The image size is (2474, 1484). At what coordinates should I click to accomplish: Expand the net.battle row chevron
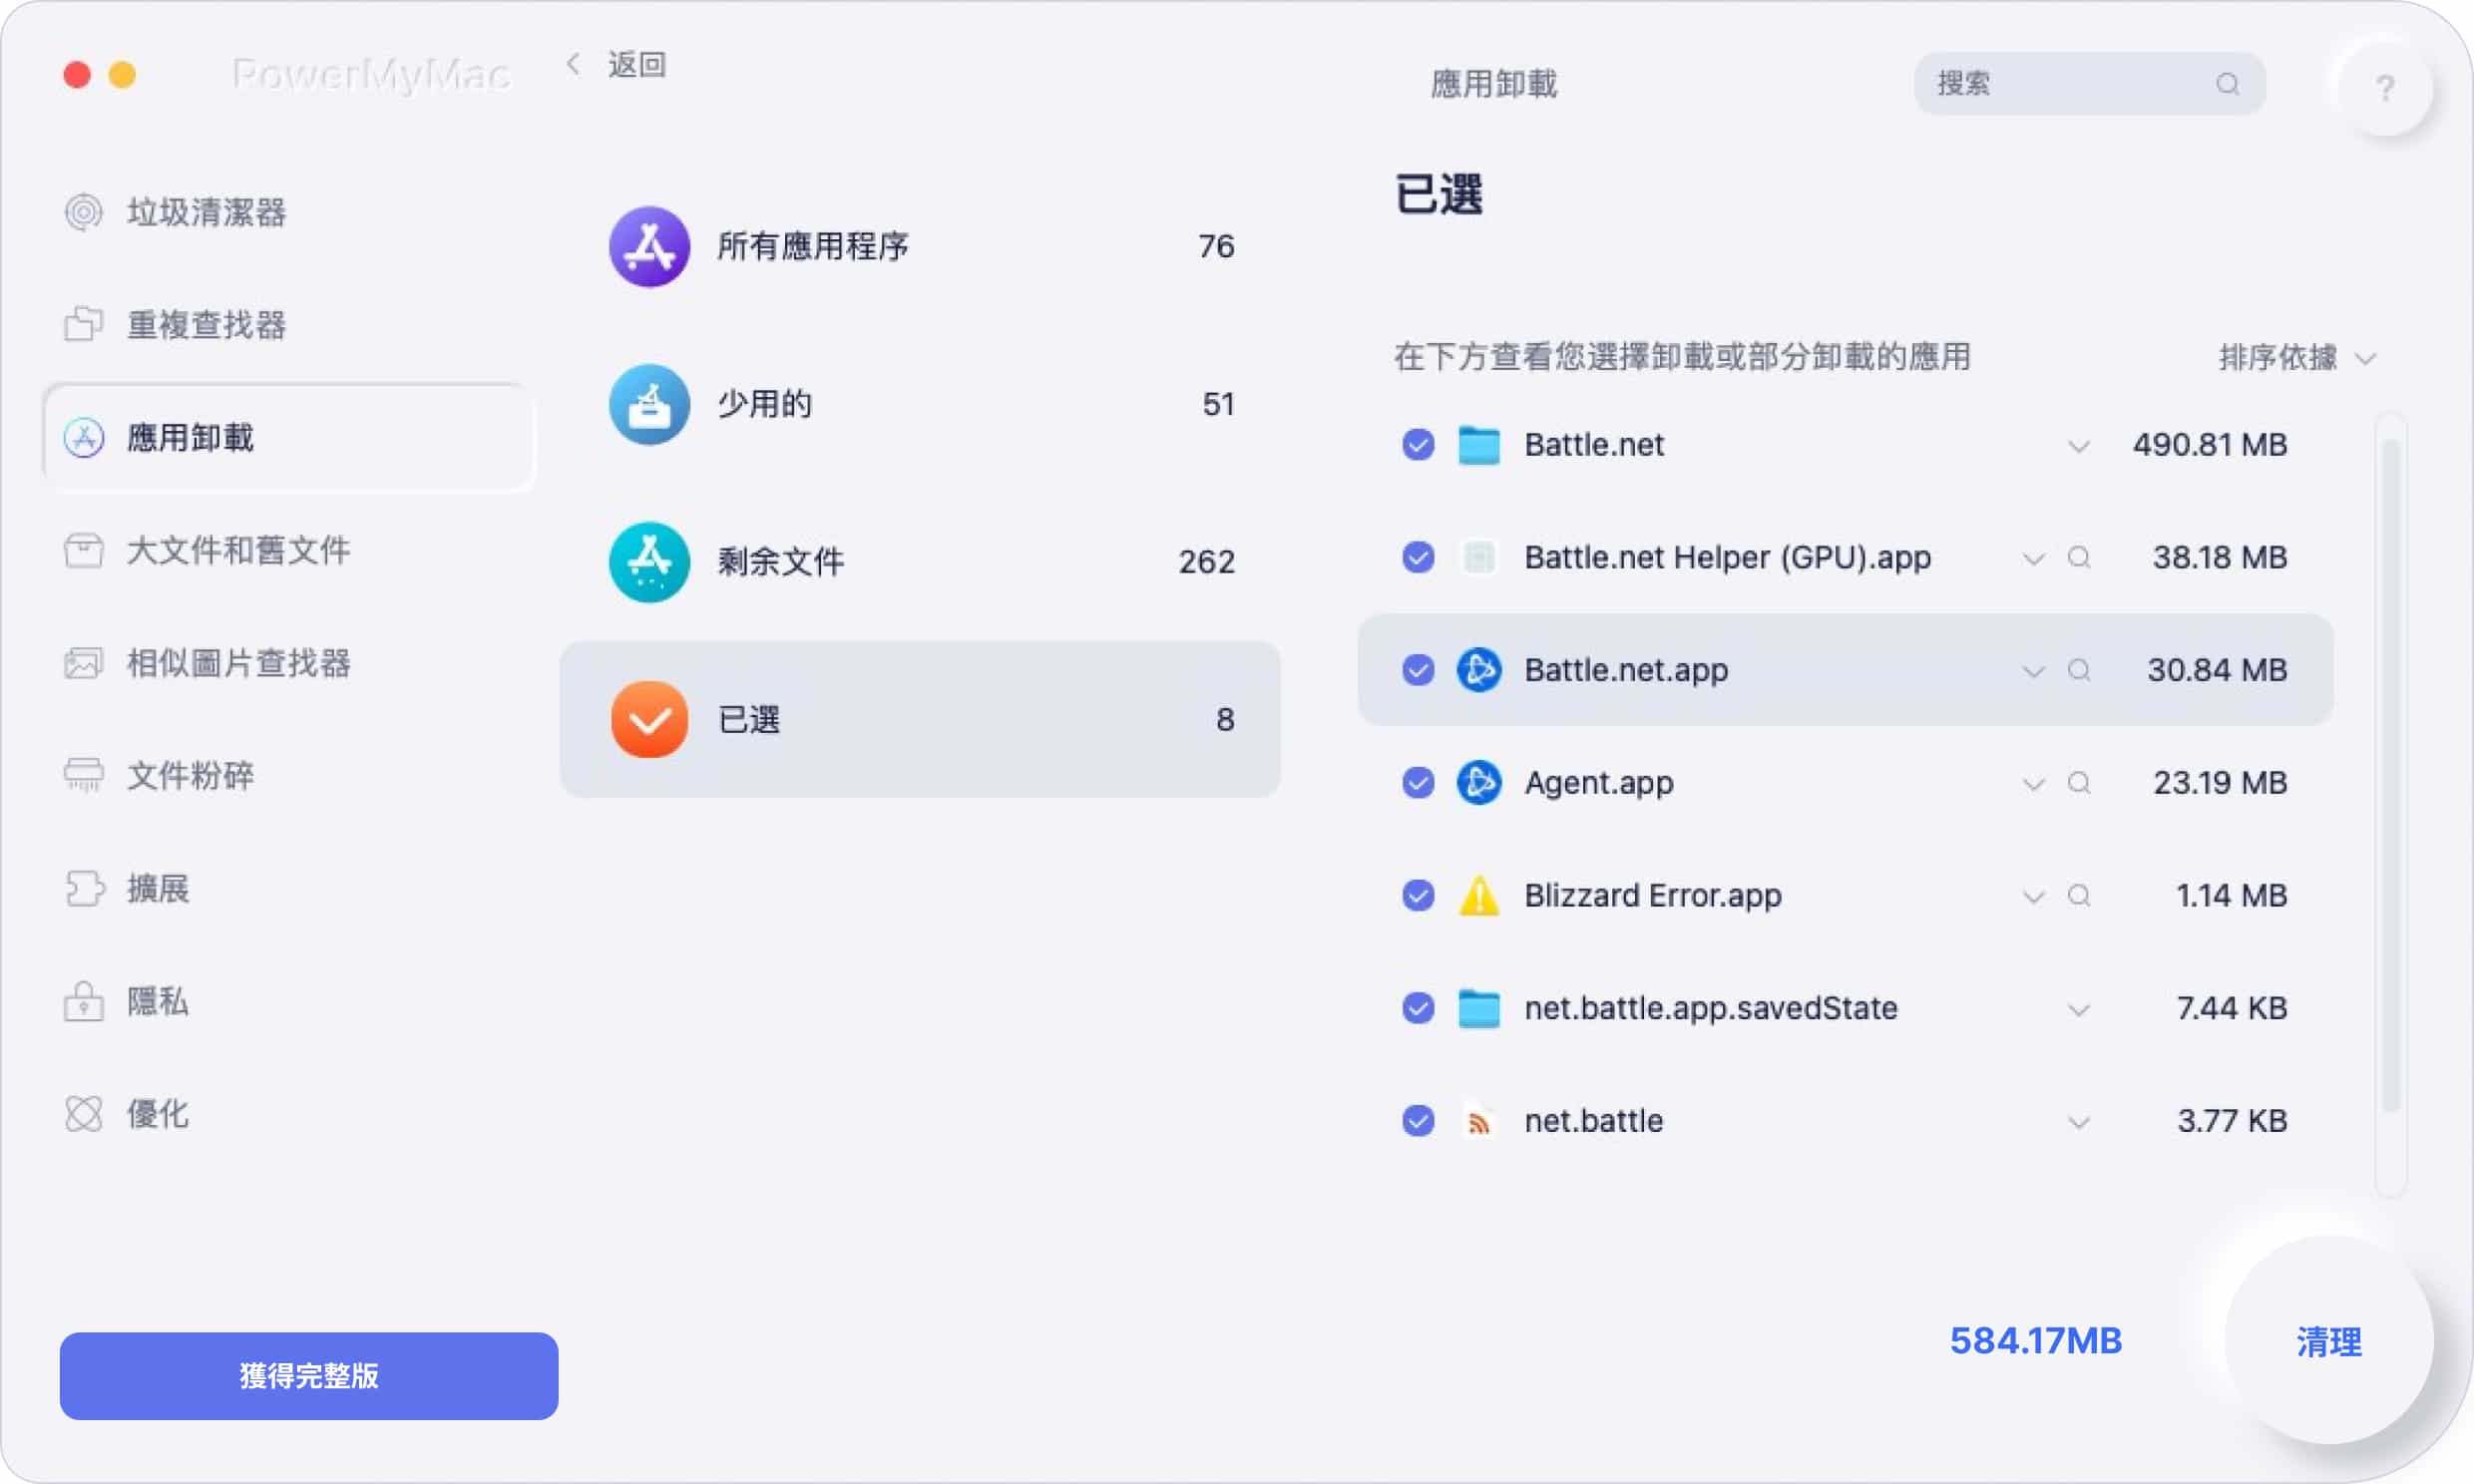click(x=2079, y=1122)
